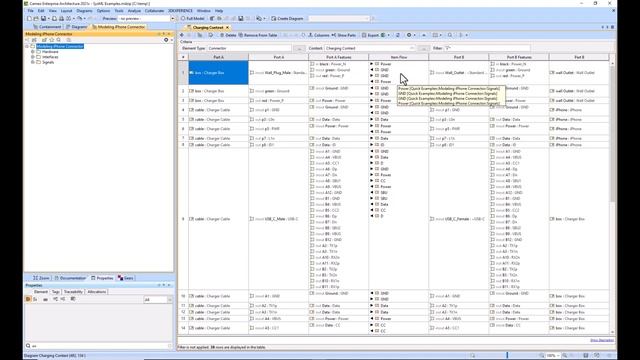Switch to the Zoom panel tab
This screenshot has width=640, height=360.
pyautogui.click(x=41, y=278)
